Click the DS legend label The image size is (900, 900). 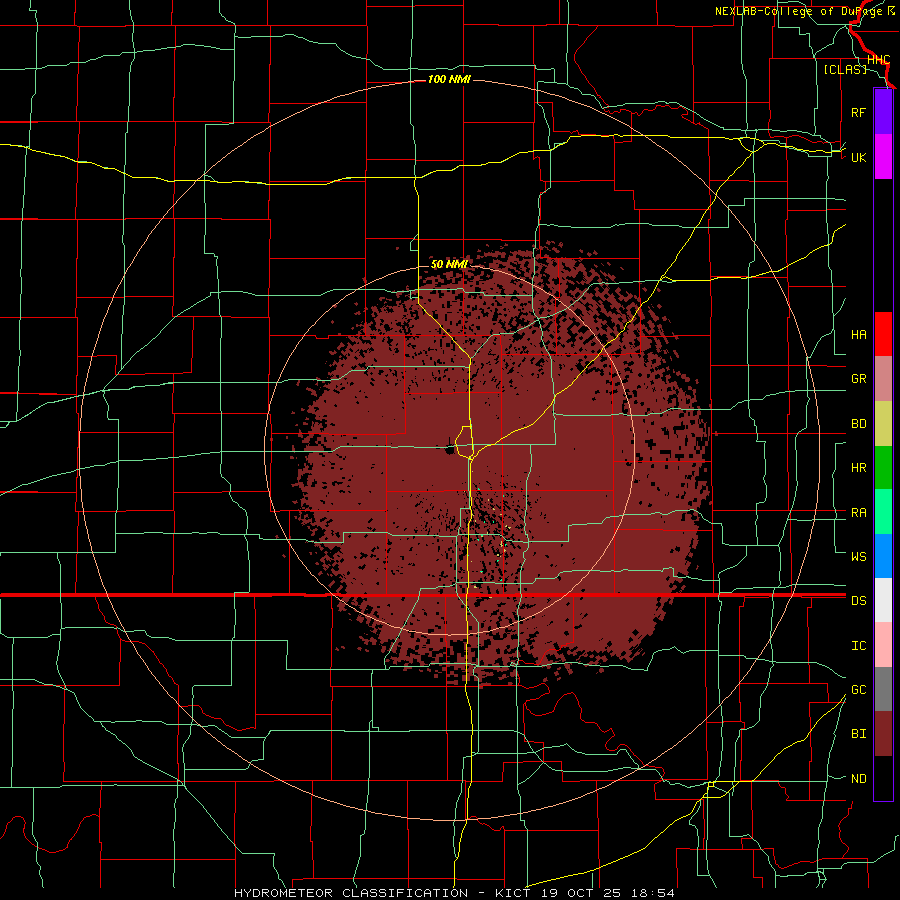[858, 601]
